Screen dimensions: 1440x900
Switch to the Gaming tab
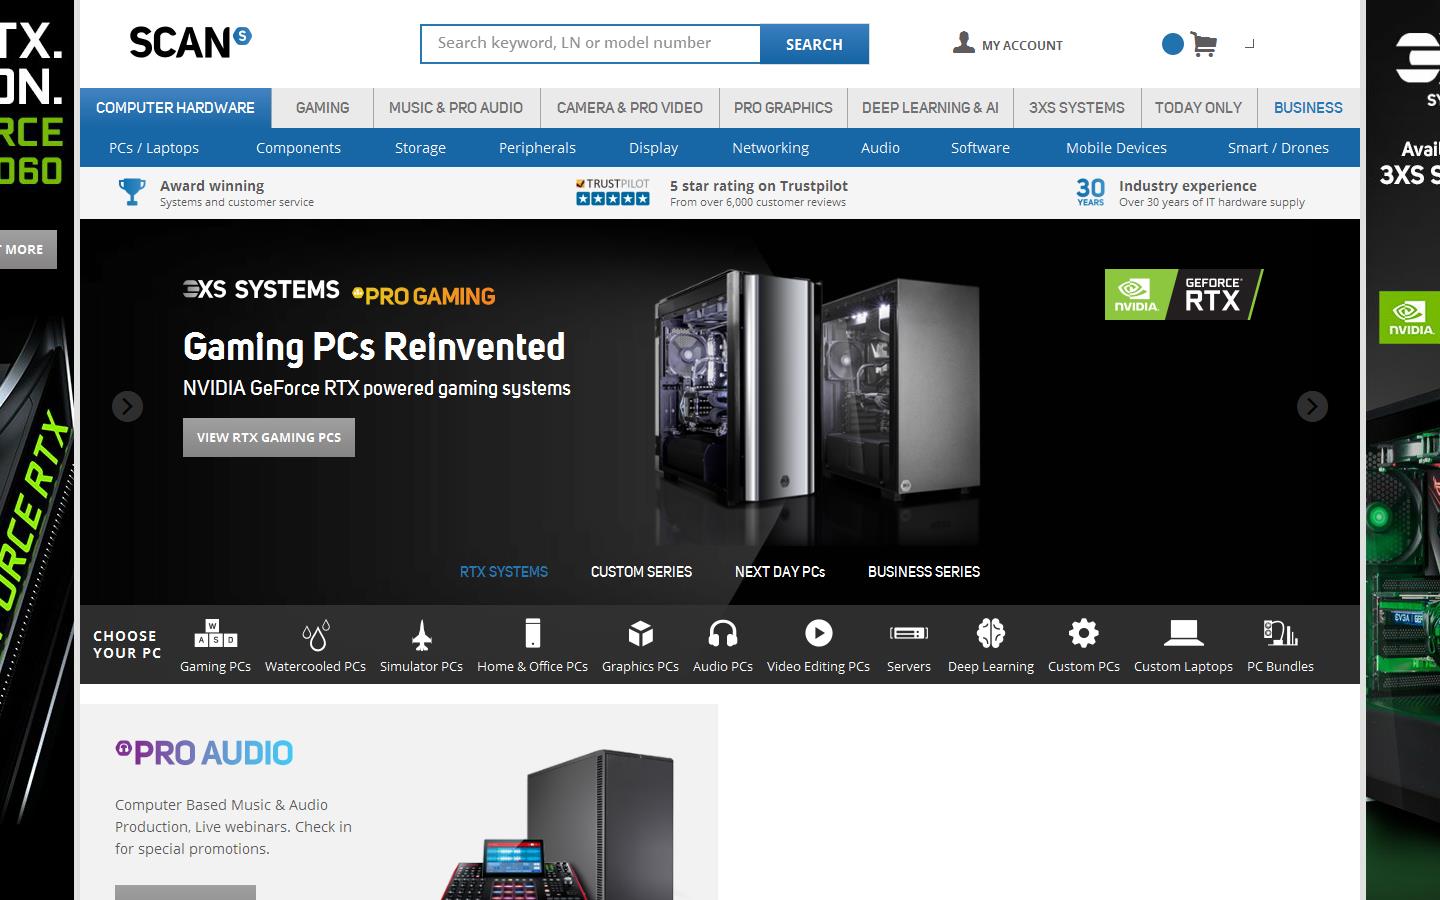322,108
